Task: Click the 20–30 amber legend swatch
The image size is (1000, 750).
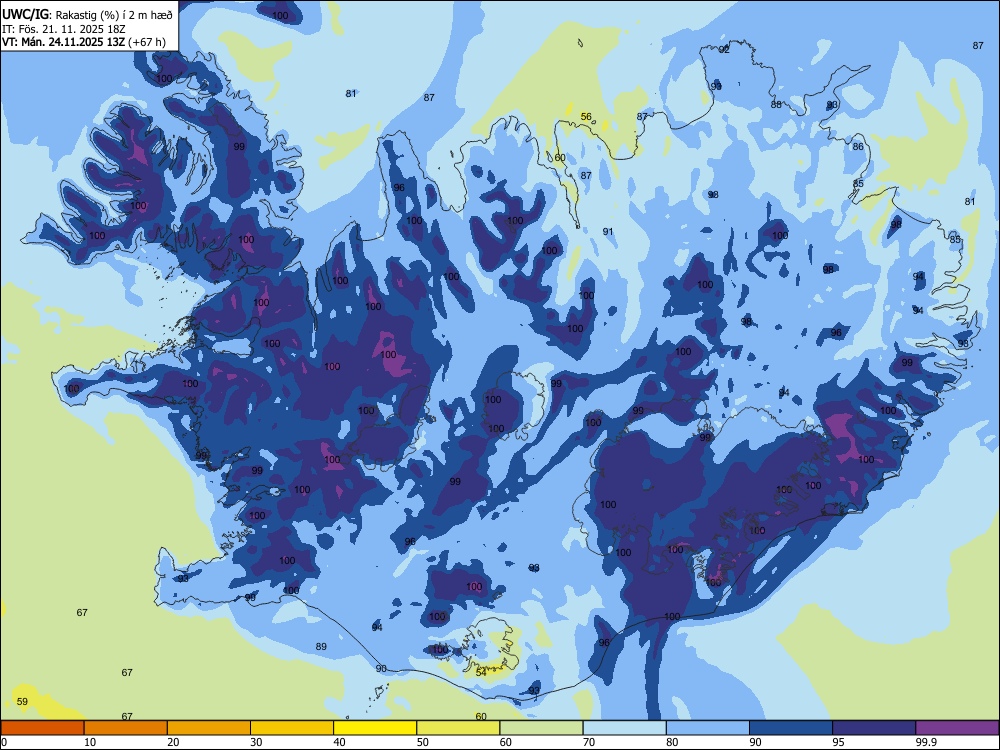Action: (209, 728)
